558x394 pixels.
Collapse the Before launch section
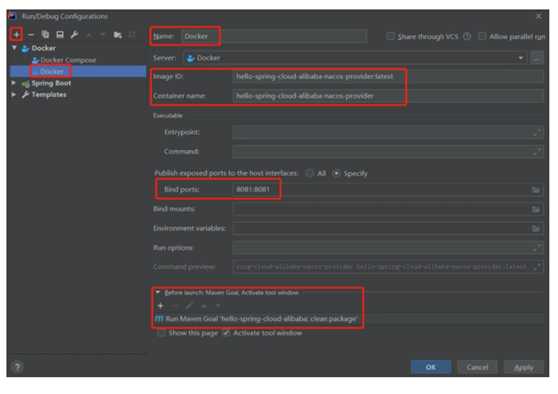[x=158, y=293]
